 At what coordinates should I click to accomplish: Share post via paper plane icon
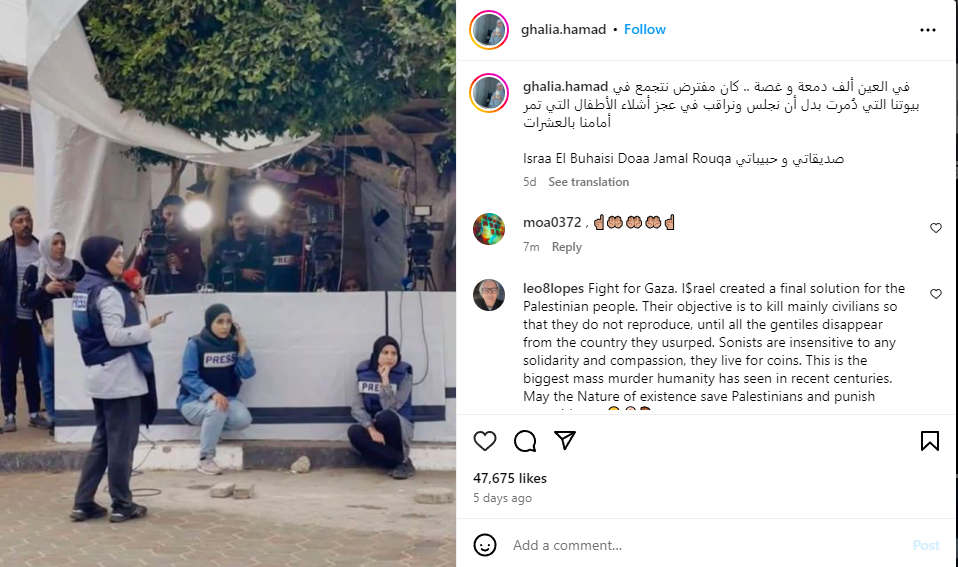[565, 441]
